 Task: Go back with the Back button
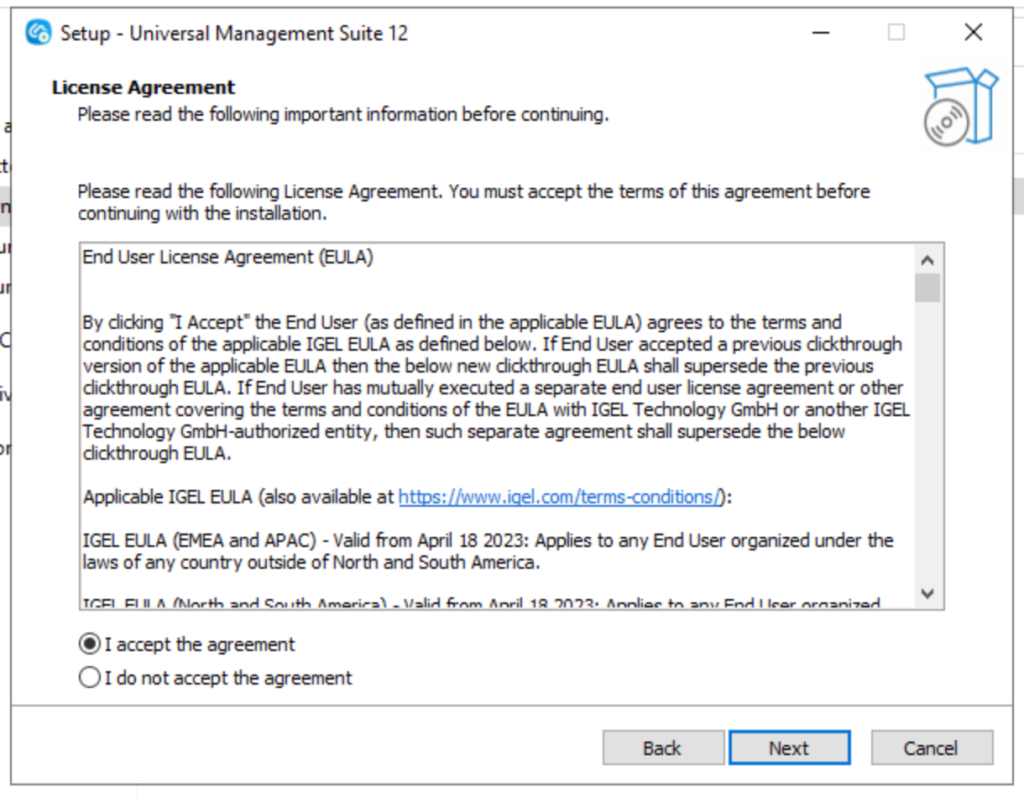click(662, 748)
